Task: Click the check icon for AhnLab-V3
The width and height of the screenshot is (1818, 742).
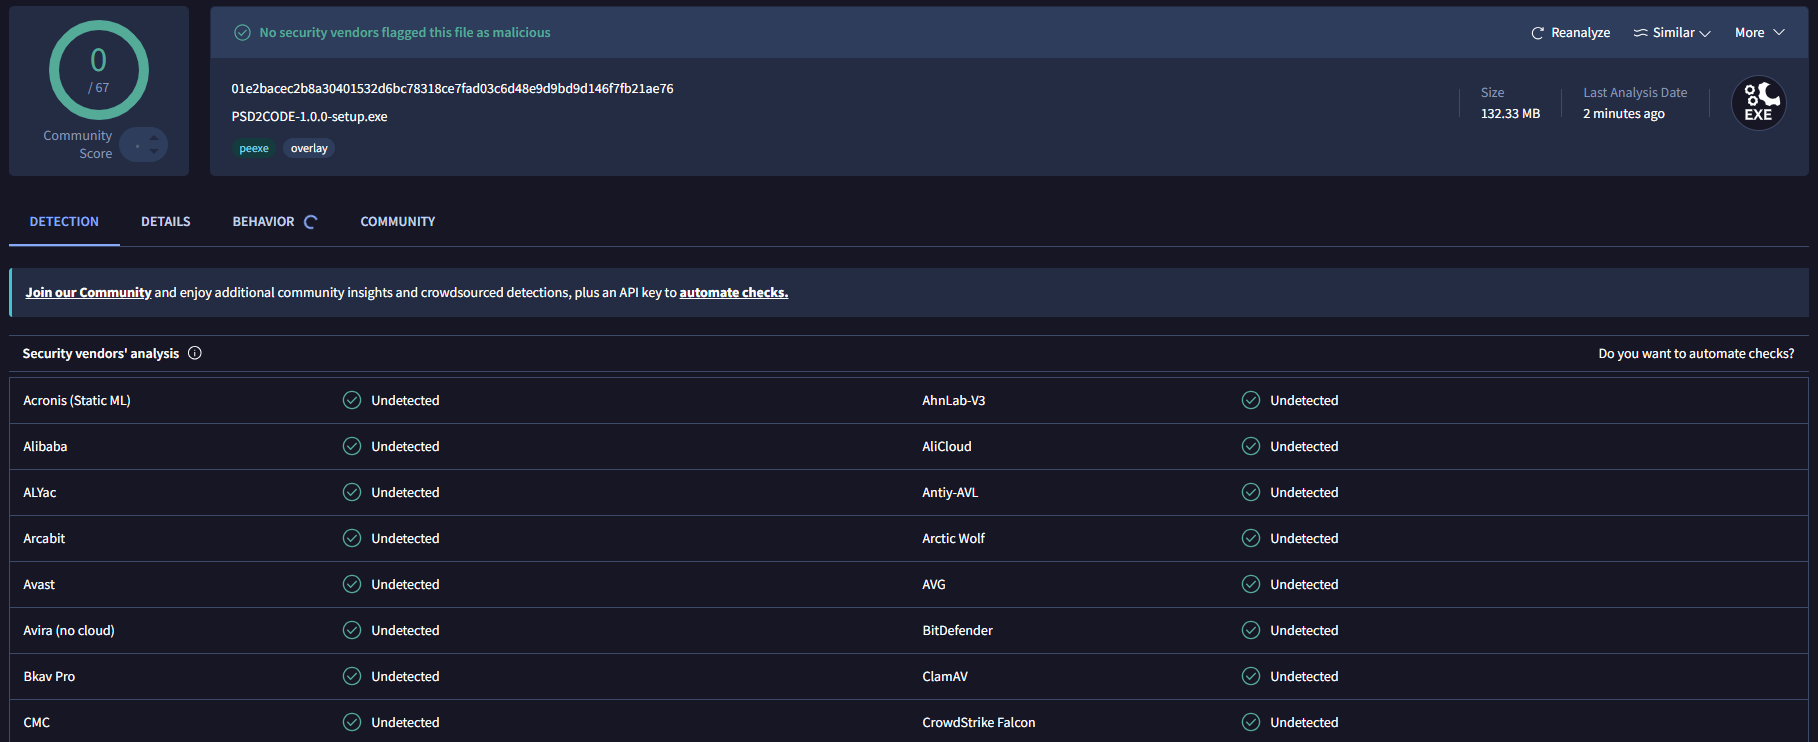Action: (1251, 400)
